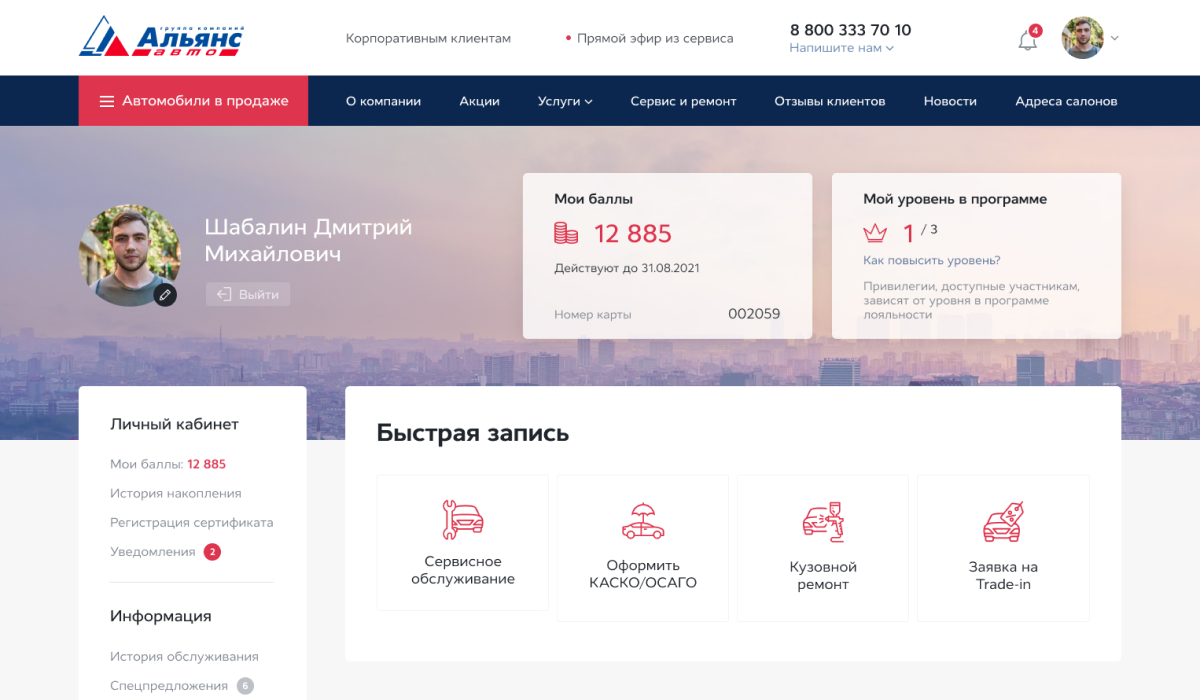Open История накопления in sidebar
The width and height of the screenshot is (1200, 700).
[175, 493]
